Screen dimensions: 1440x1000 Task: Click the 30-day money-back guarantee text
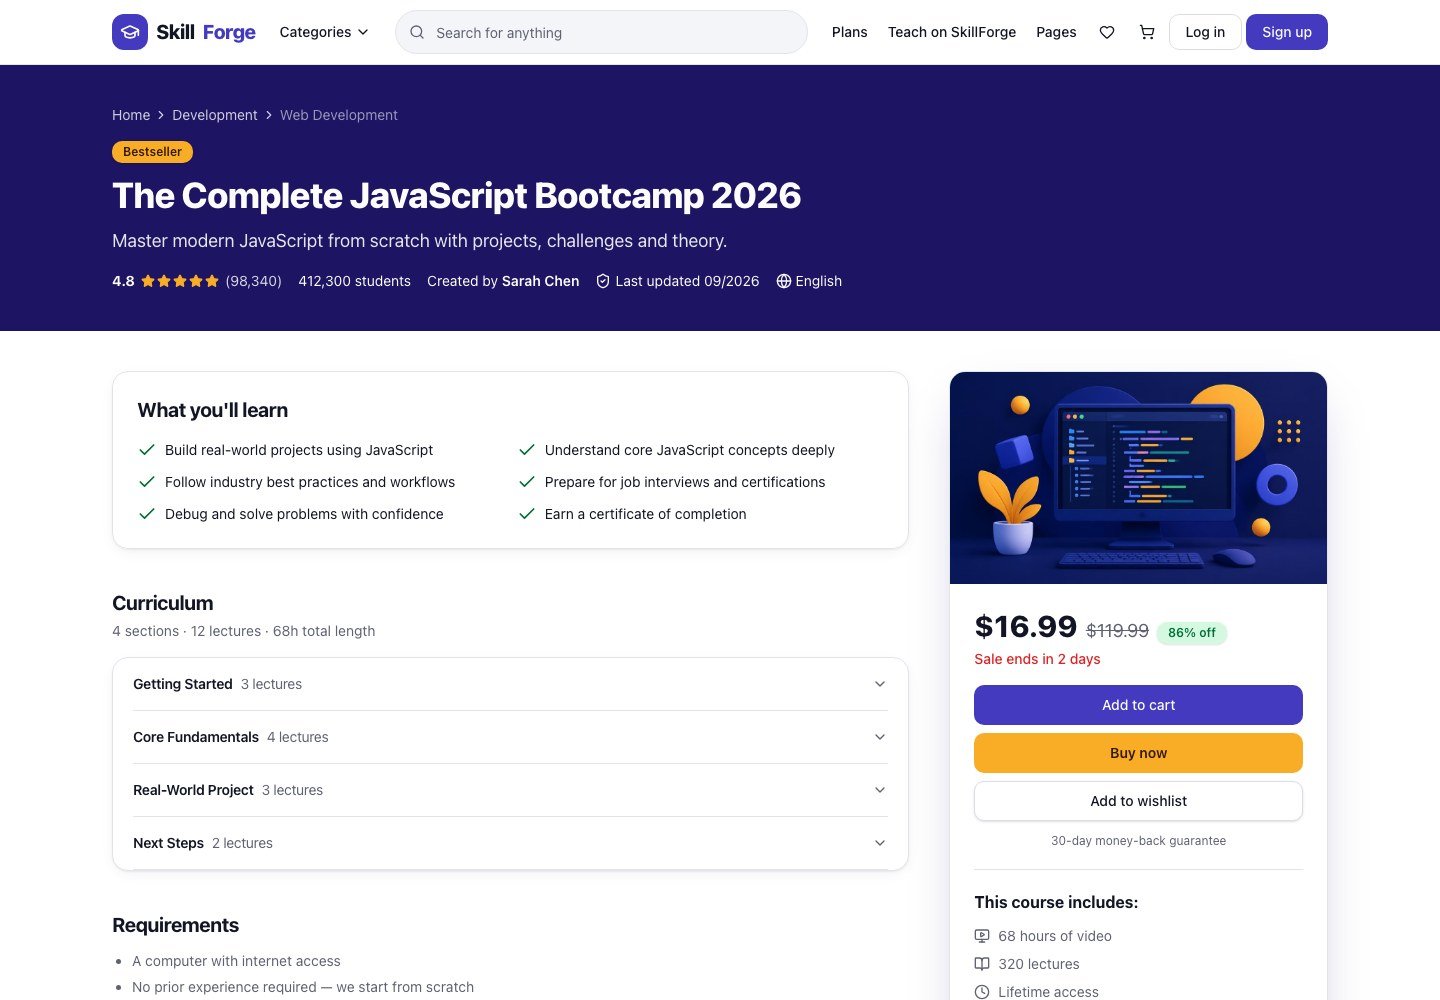(1138, 841)
